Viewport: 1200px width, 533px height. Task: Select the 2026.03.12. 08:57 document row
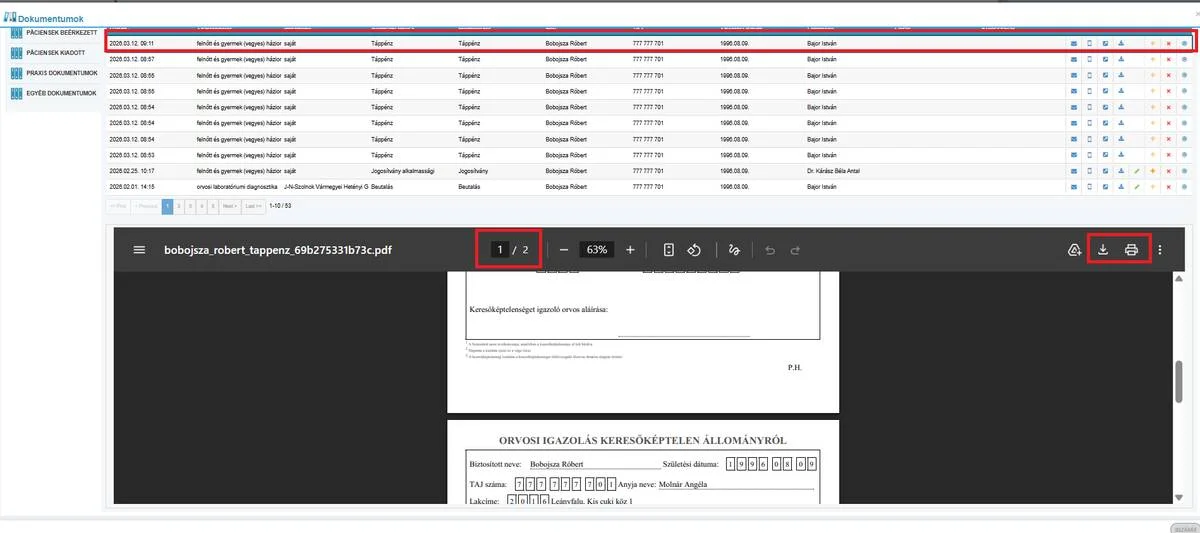point(649,60)
